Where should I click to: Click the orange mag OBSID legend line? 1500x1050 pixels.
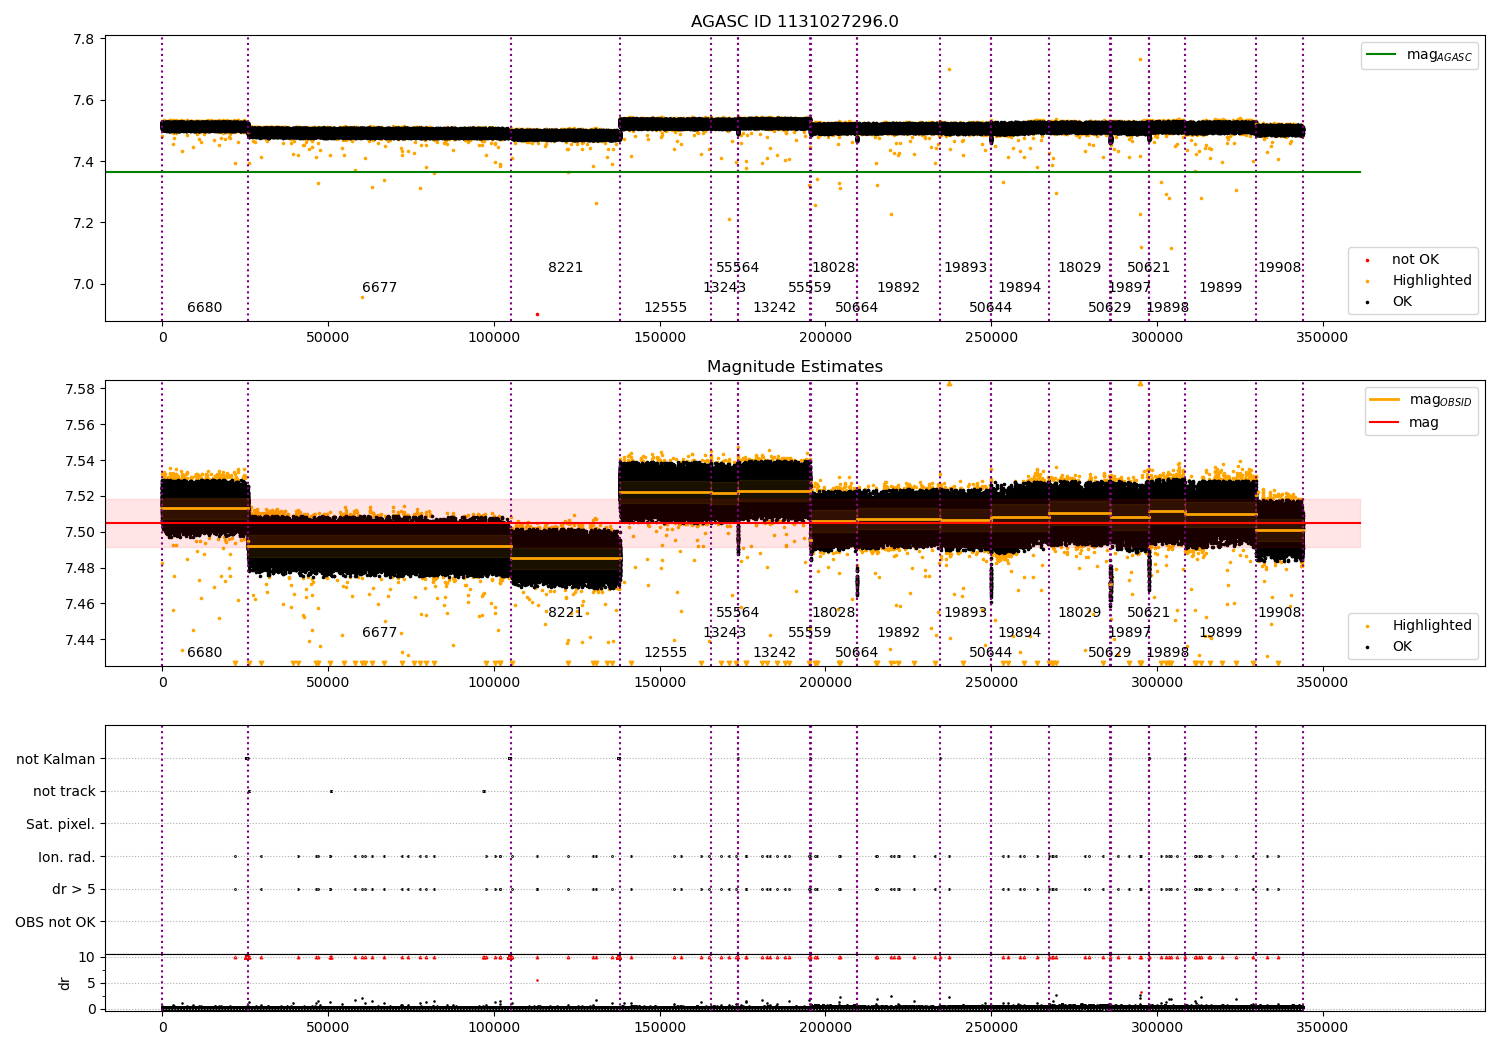pos(1384,400)
